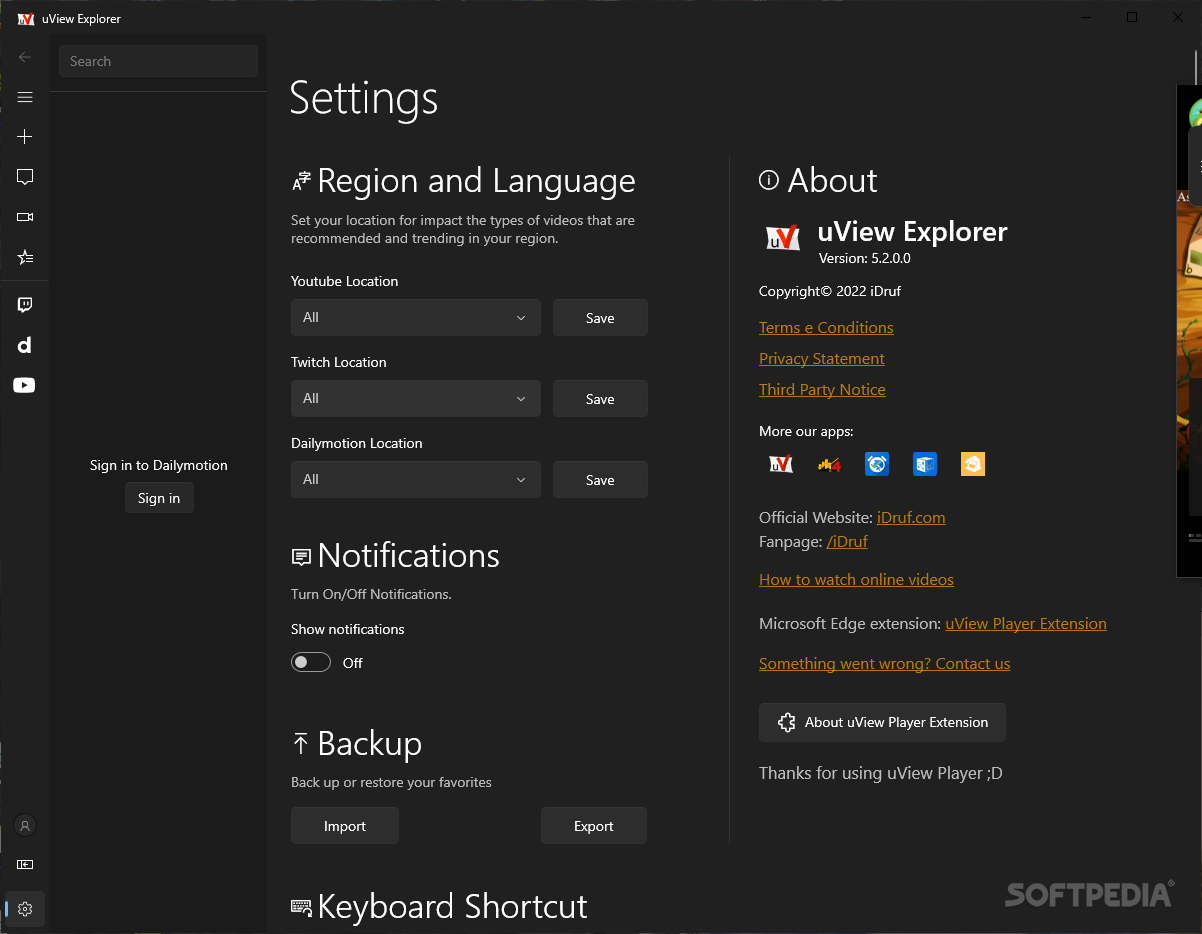Click the Region and Language heading

click(x=476, y=180)
